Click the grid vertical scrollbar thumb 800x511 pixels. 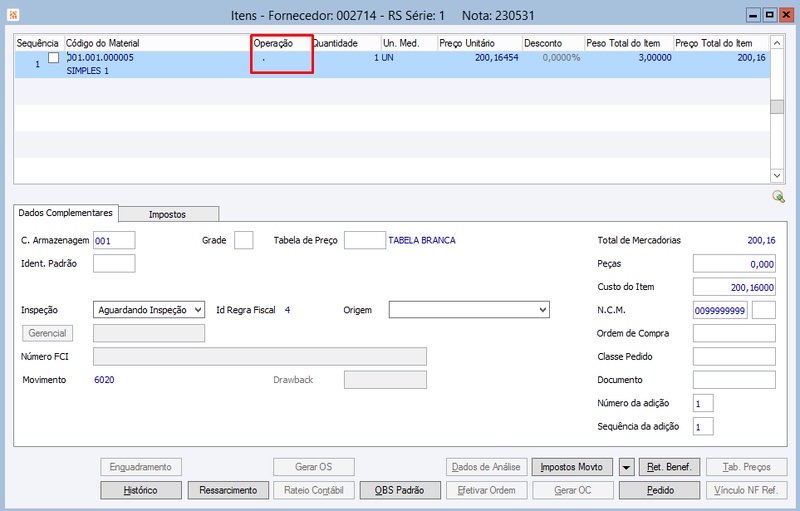click(x=777, y=107)
